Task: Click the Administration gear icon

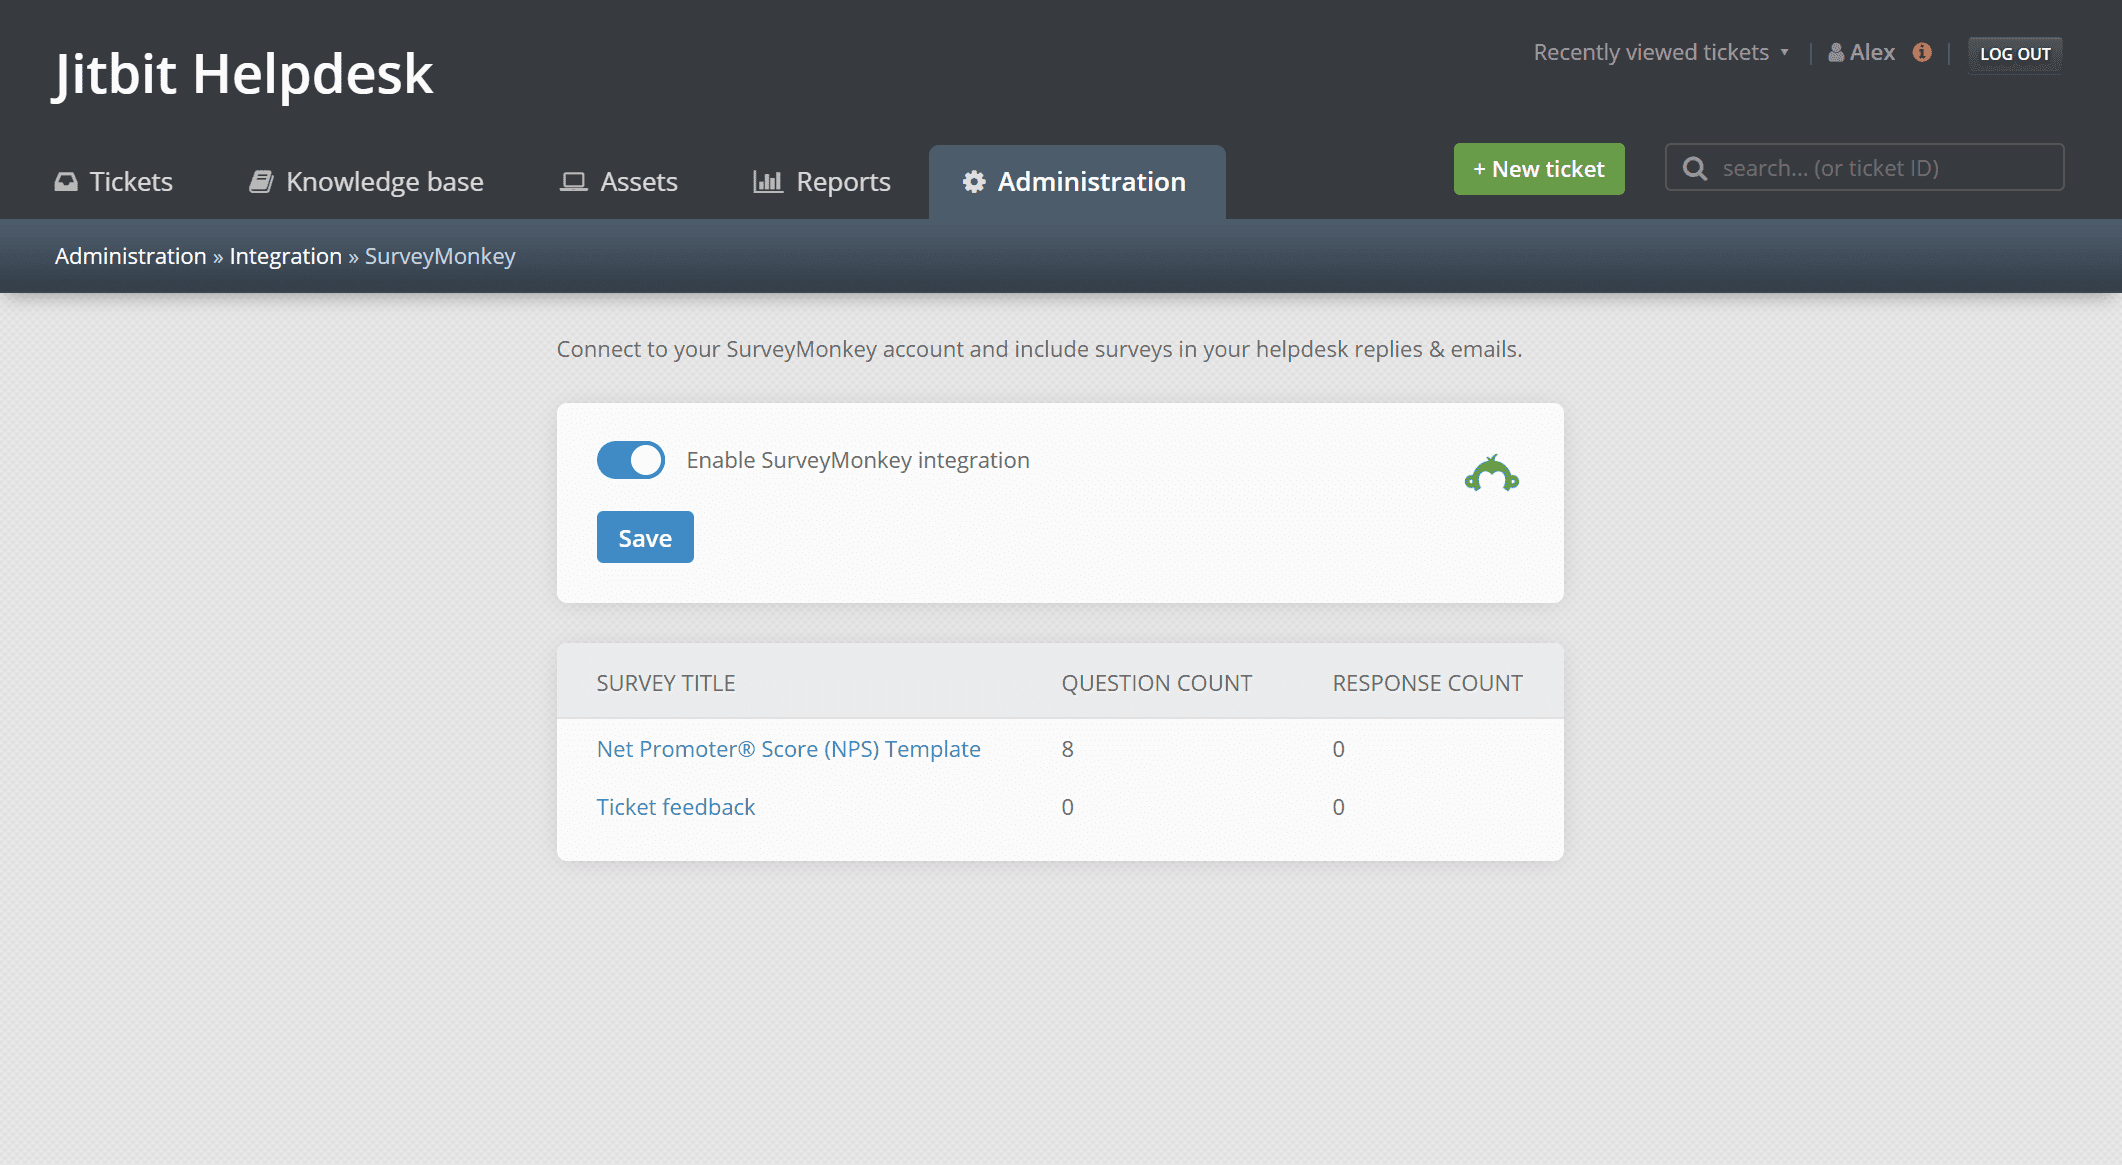Action: coord(974,182)
